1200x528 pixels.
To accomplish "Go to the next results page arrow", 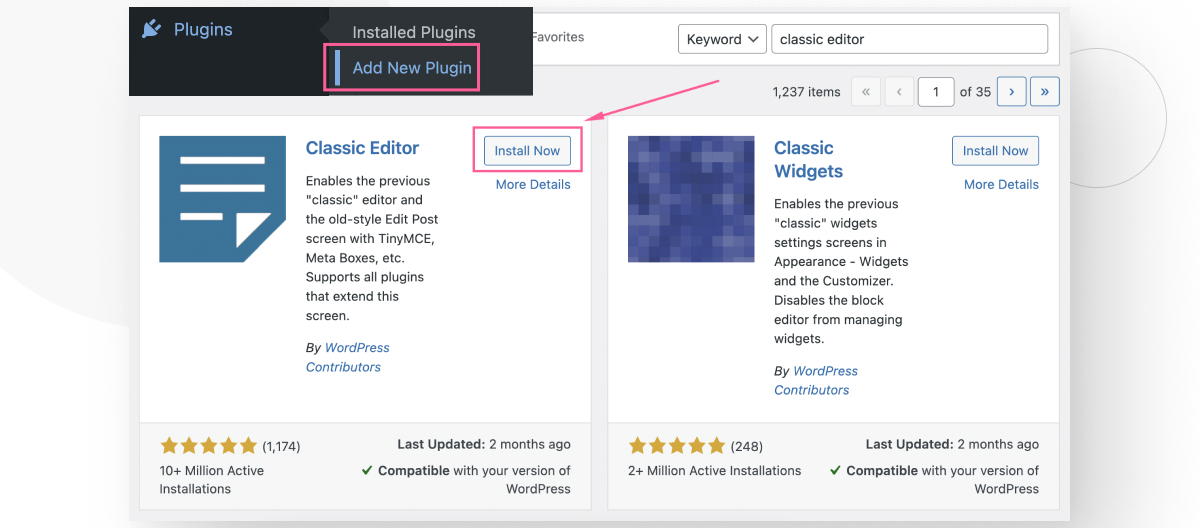I will coord(1011,92).
